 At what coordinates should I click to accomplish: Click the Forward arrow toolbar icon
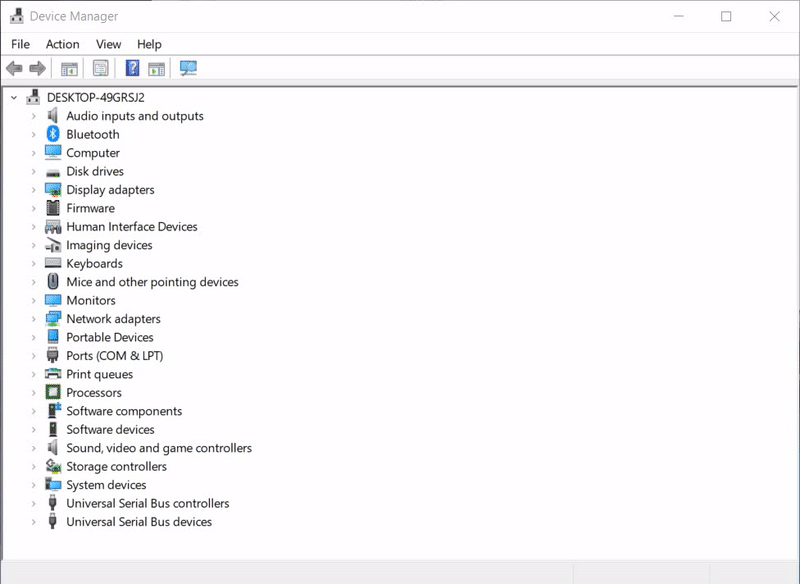38,68
